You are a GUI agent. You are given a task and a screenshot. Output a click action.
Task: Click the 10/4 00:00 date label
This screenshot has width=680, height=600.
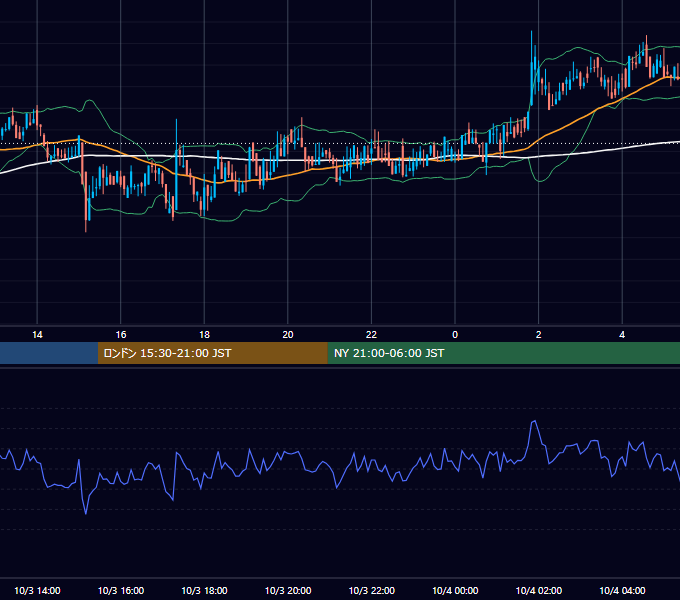tap(455, 590)
